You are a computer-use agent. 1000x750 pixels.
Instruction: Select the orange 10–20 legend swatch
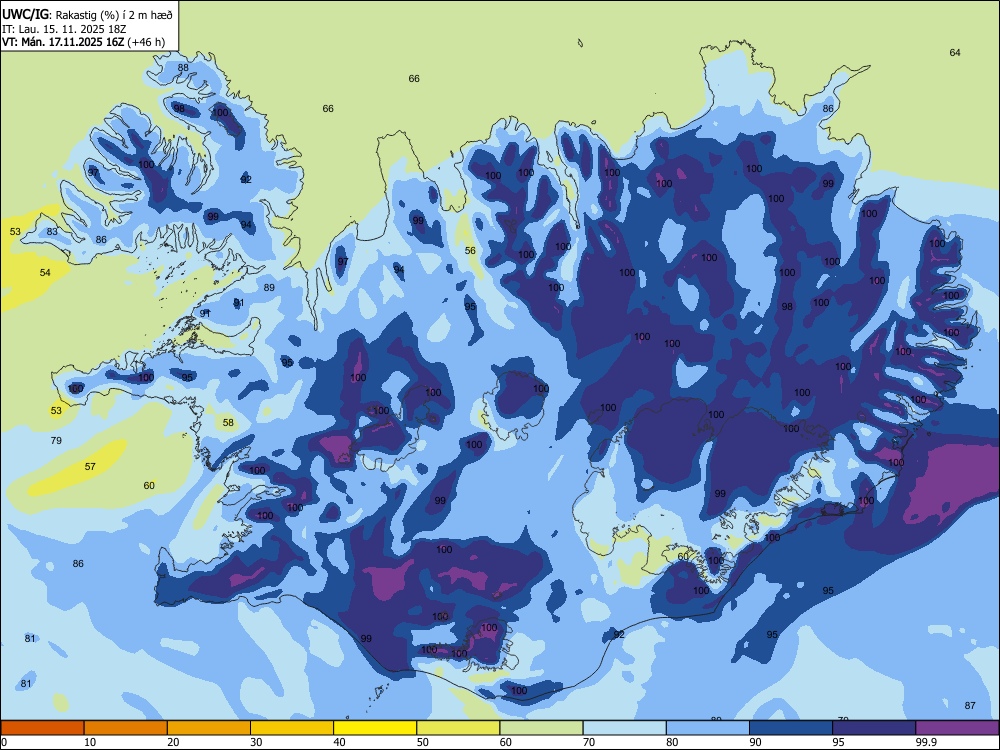point(126,728)
